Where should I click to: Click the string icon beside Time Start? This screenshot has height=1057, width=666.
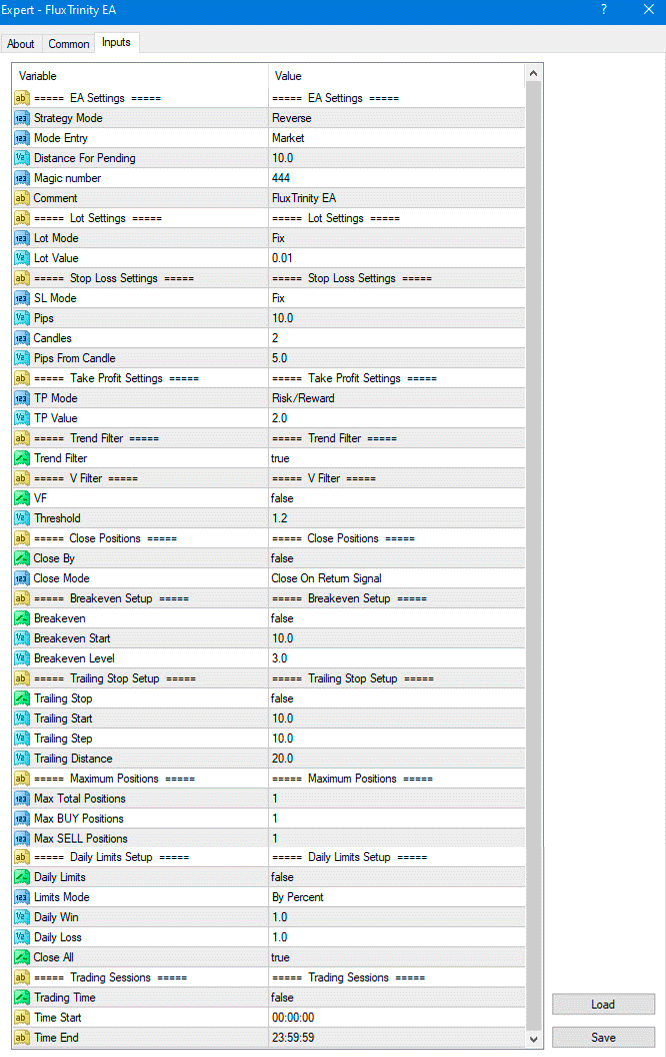pyautogui.click(x=22, y=1018)
